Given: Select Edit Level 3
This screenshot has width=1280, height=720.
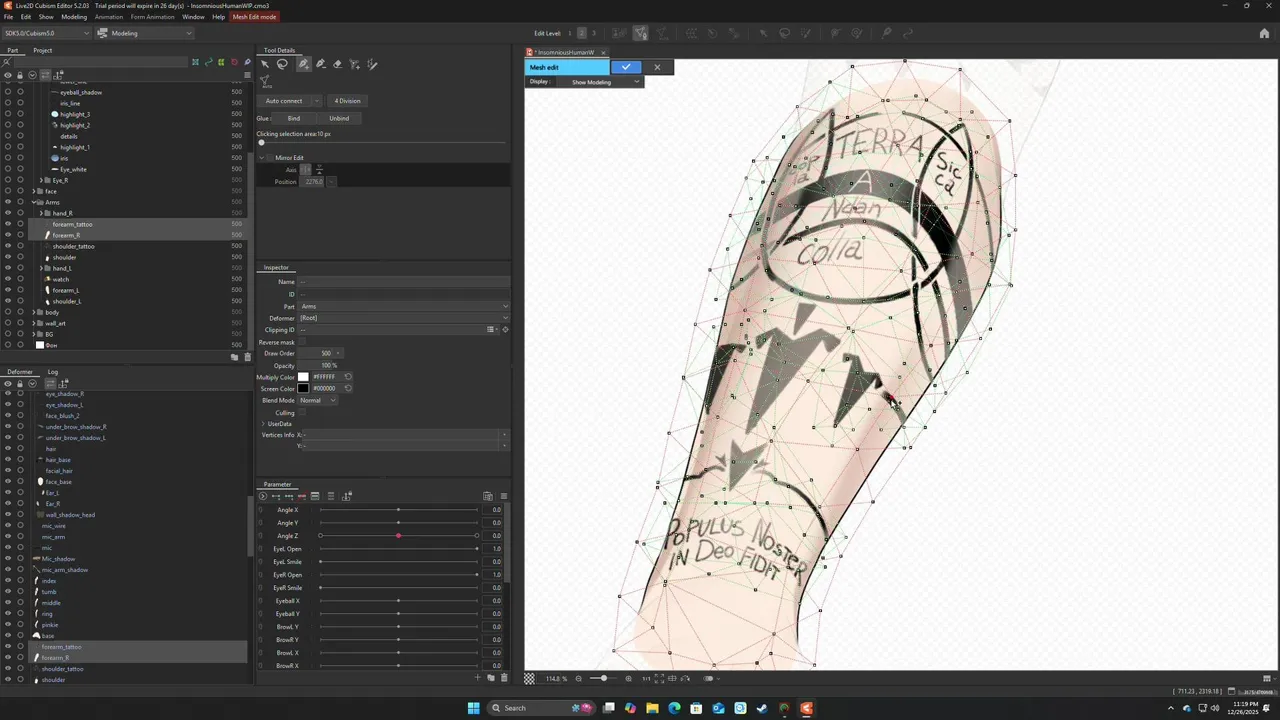Looking at the screenshot, I should (x=595, y=33).
